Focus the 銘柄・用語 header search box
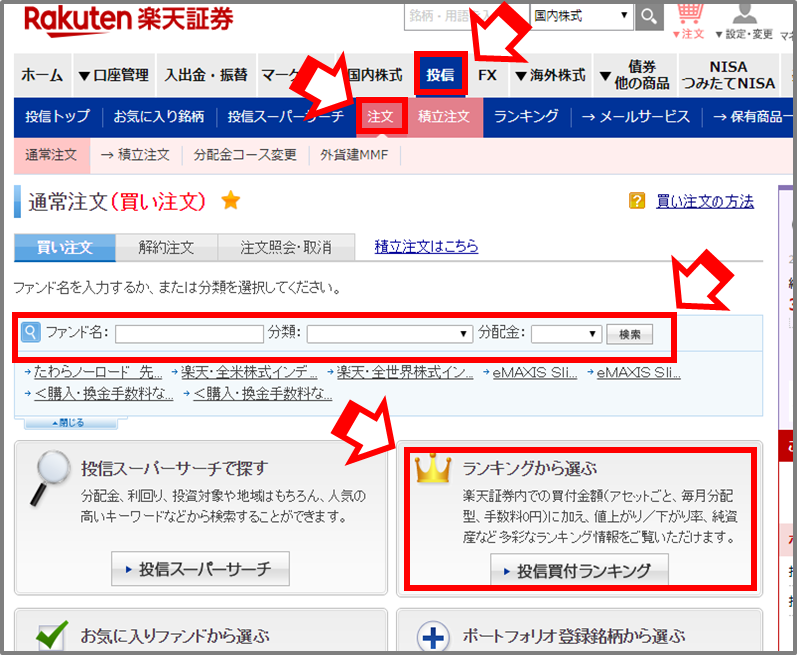797x655 pixels. coord(467,16)
